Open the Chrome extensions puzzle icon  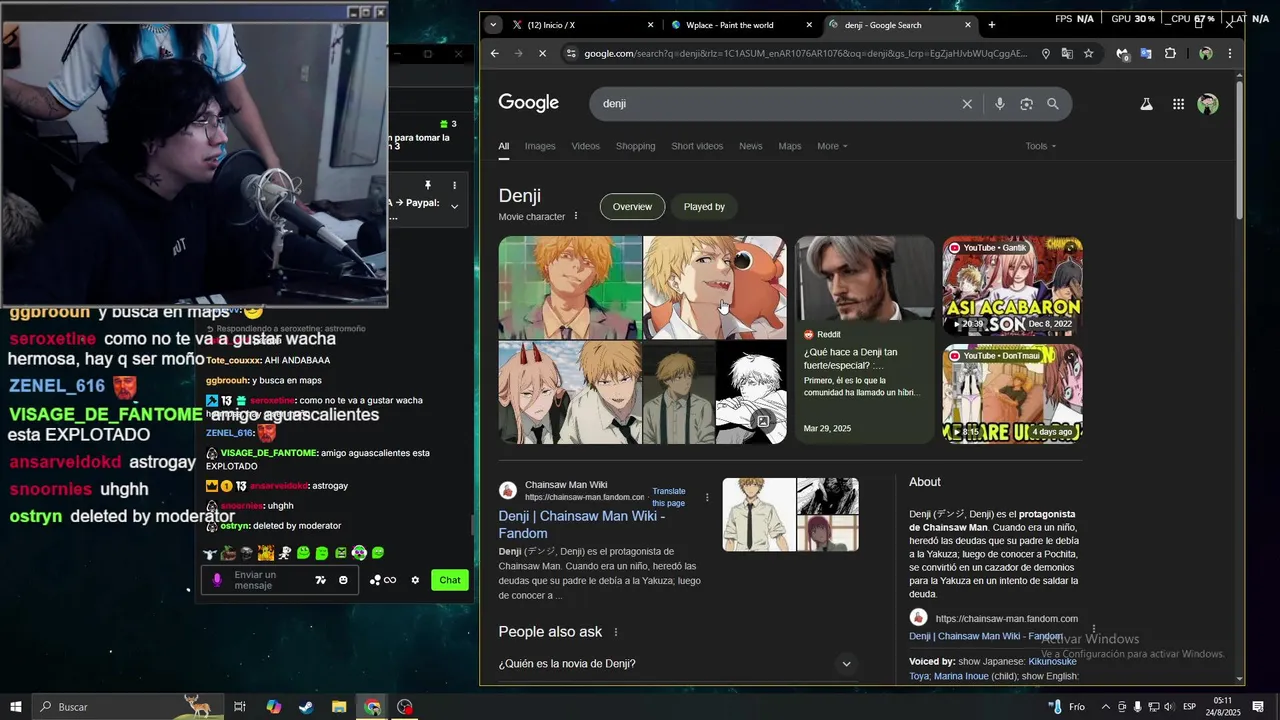[1170, 53]
